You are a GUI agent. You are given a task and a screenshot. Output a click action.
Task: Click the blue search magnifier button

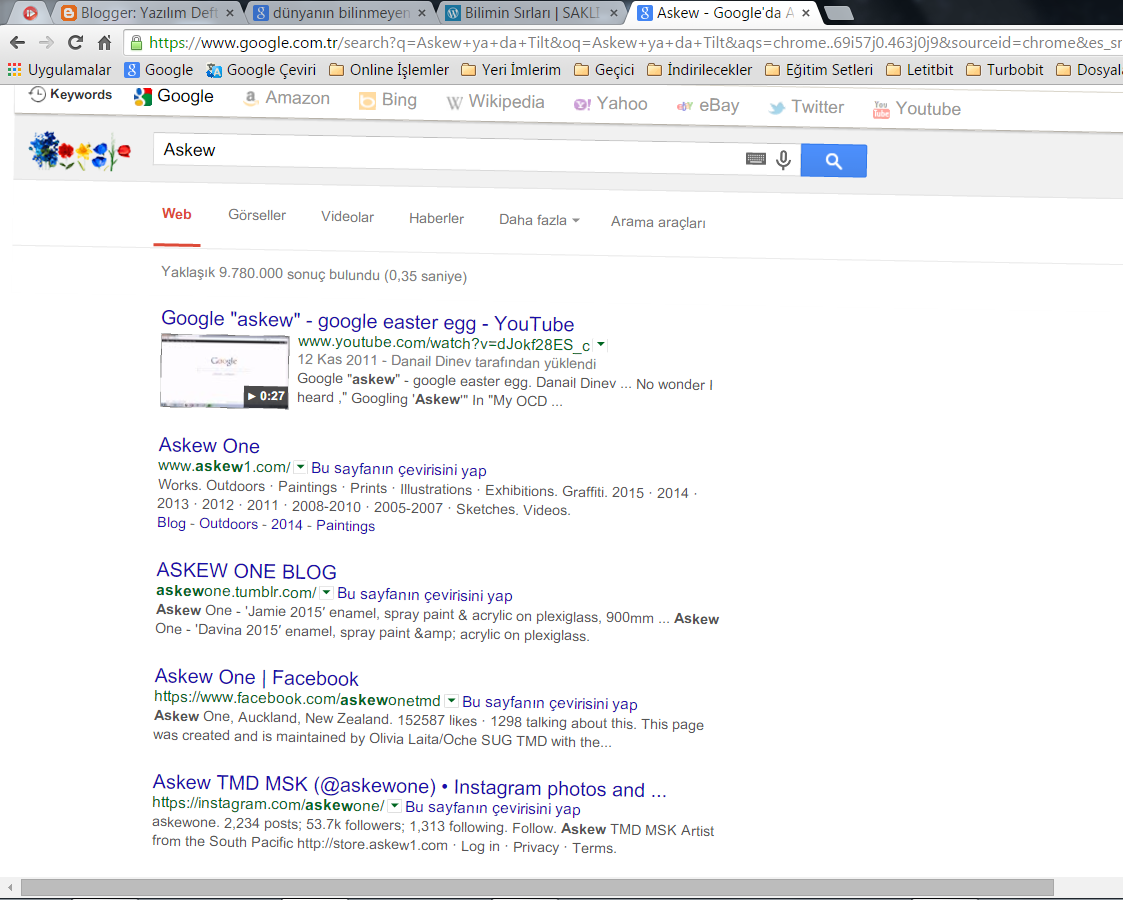834,160
